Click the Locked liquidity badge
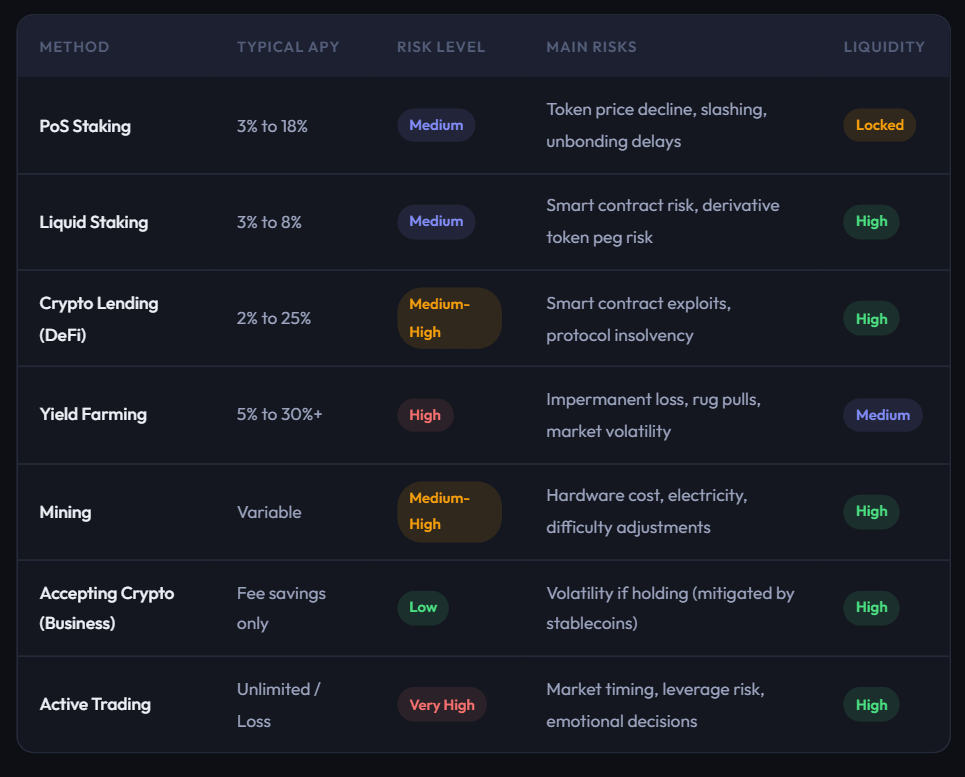Viewport: 965px width, 777px height. (879, 125)
